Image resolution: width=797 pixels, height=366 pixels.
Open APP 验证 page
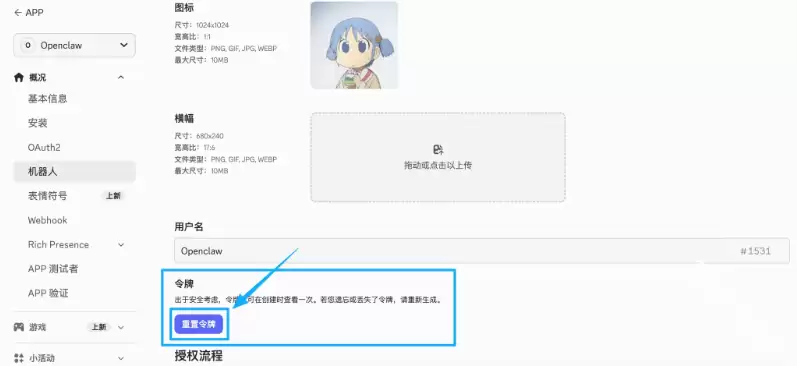[48, 293]
